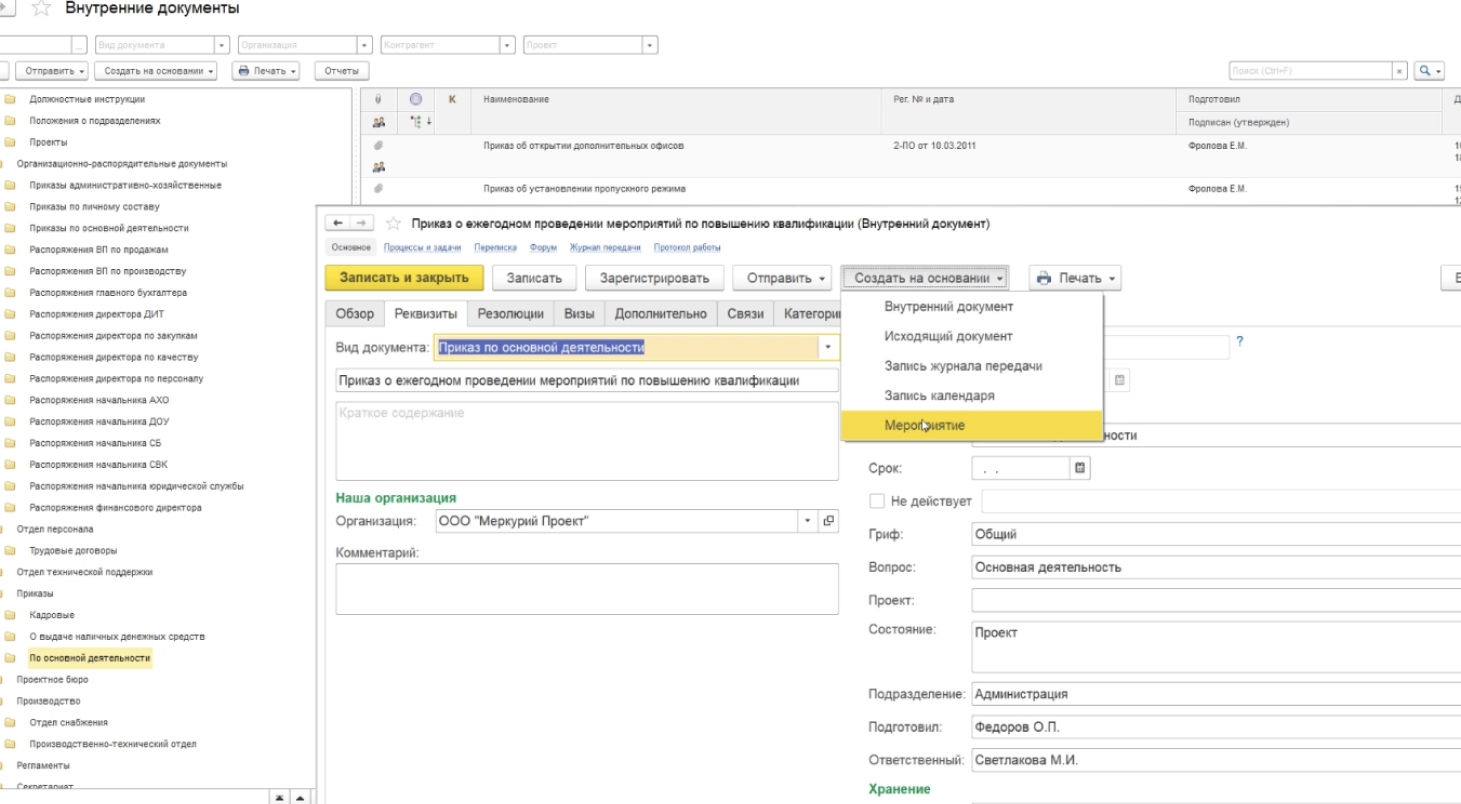Viewport: 1461px width, 804px height.
Task: Switch to the Связи tab
Action: (x=745, y=313)
